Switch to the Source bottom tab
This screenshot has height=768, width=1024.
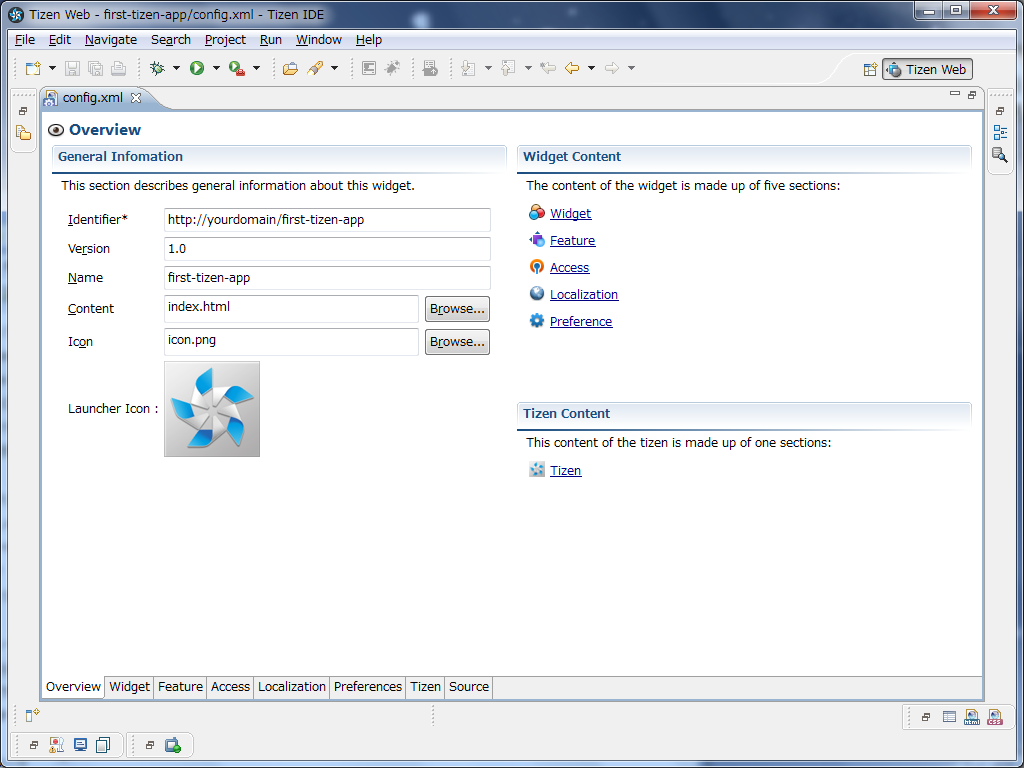469,686
